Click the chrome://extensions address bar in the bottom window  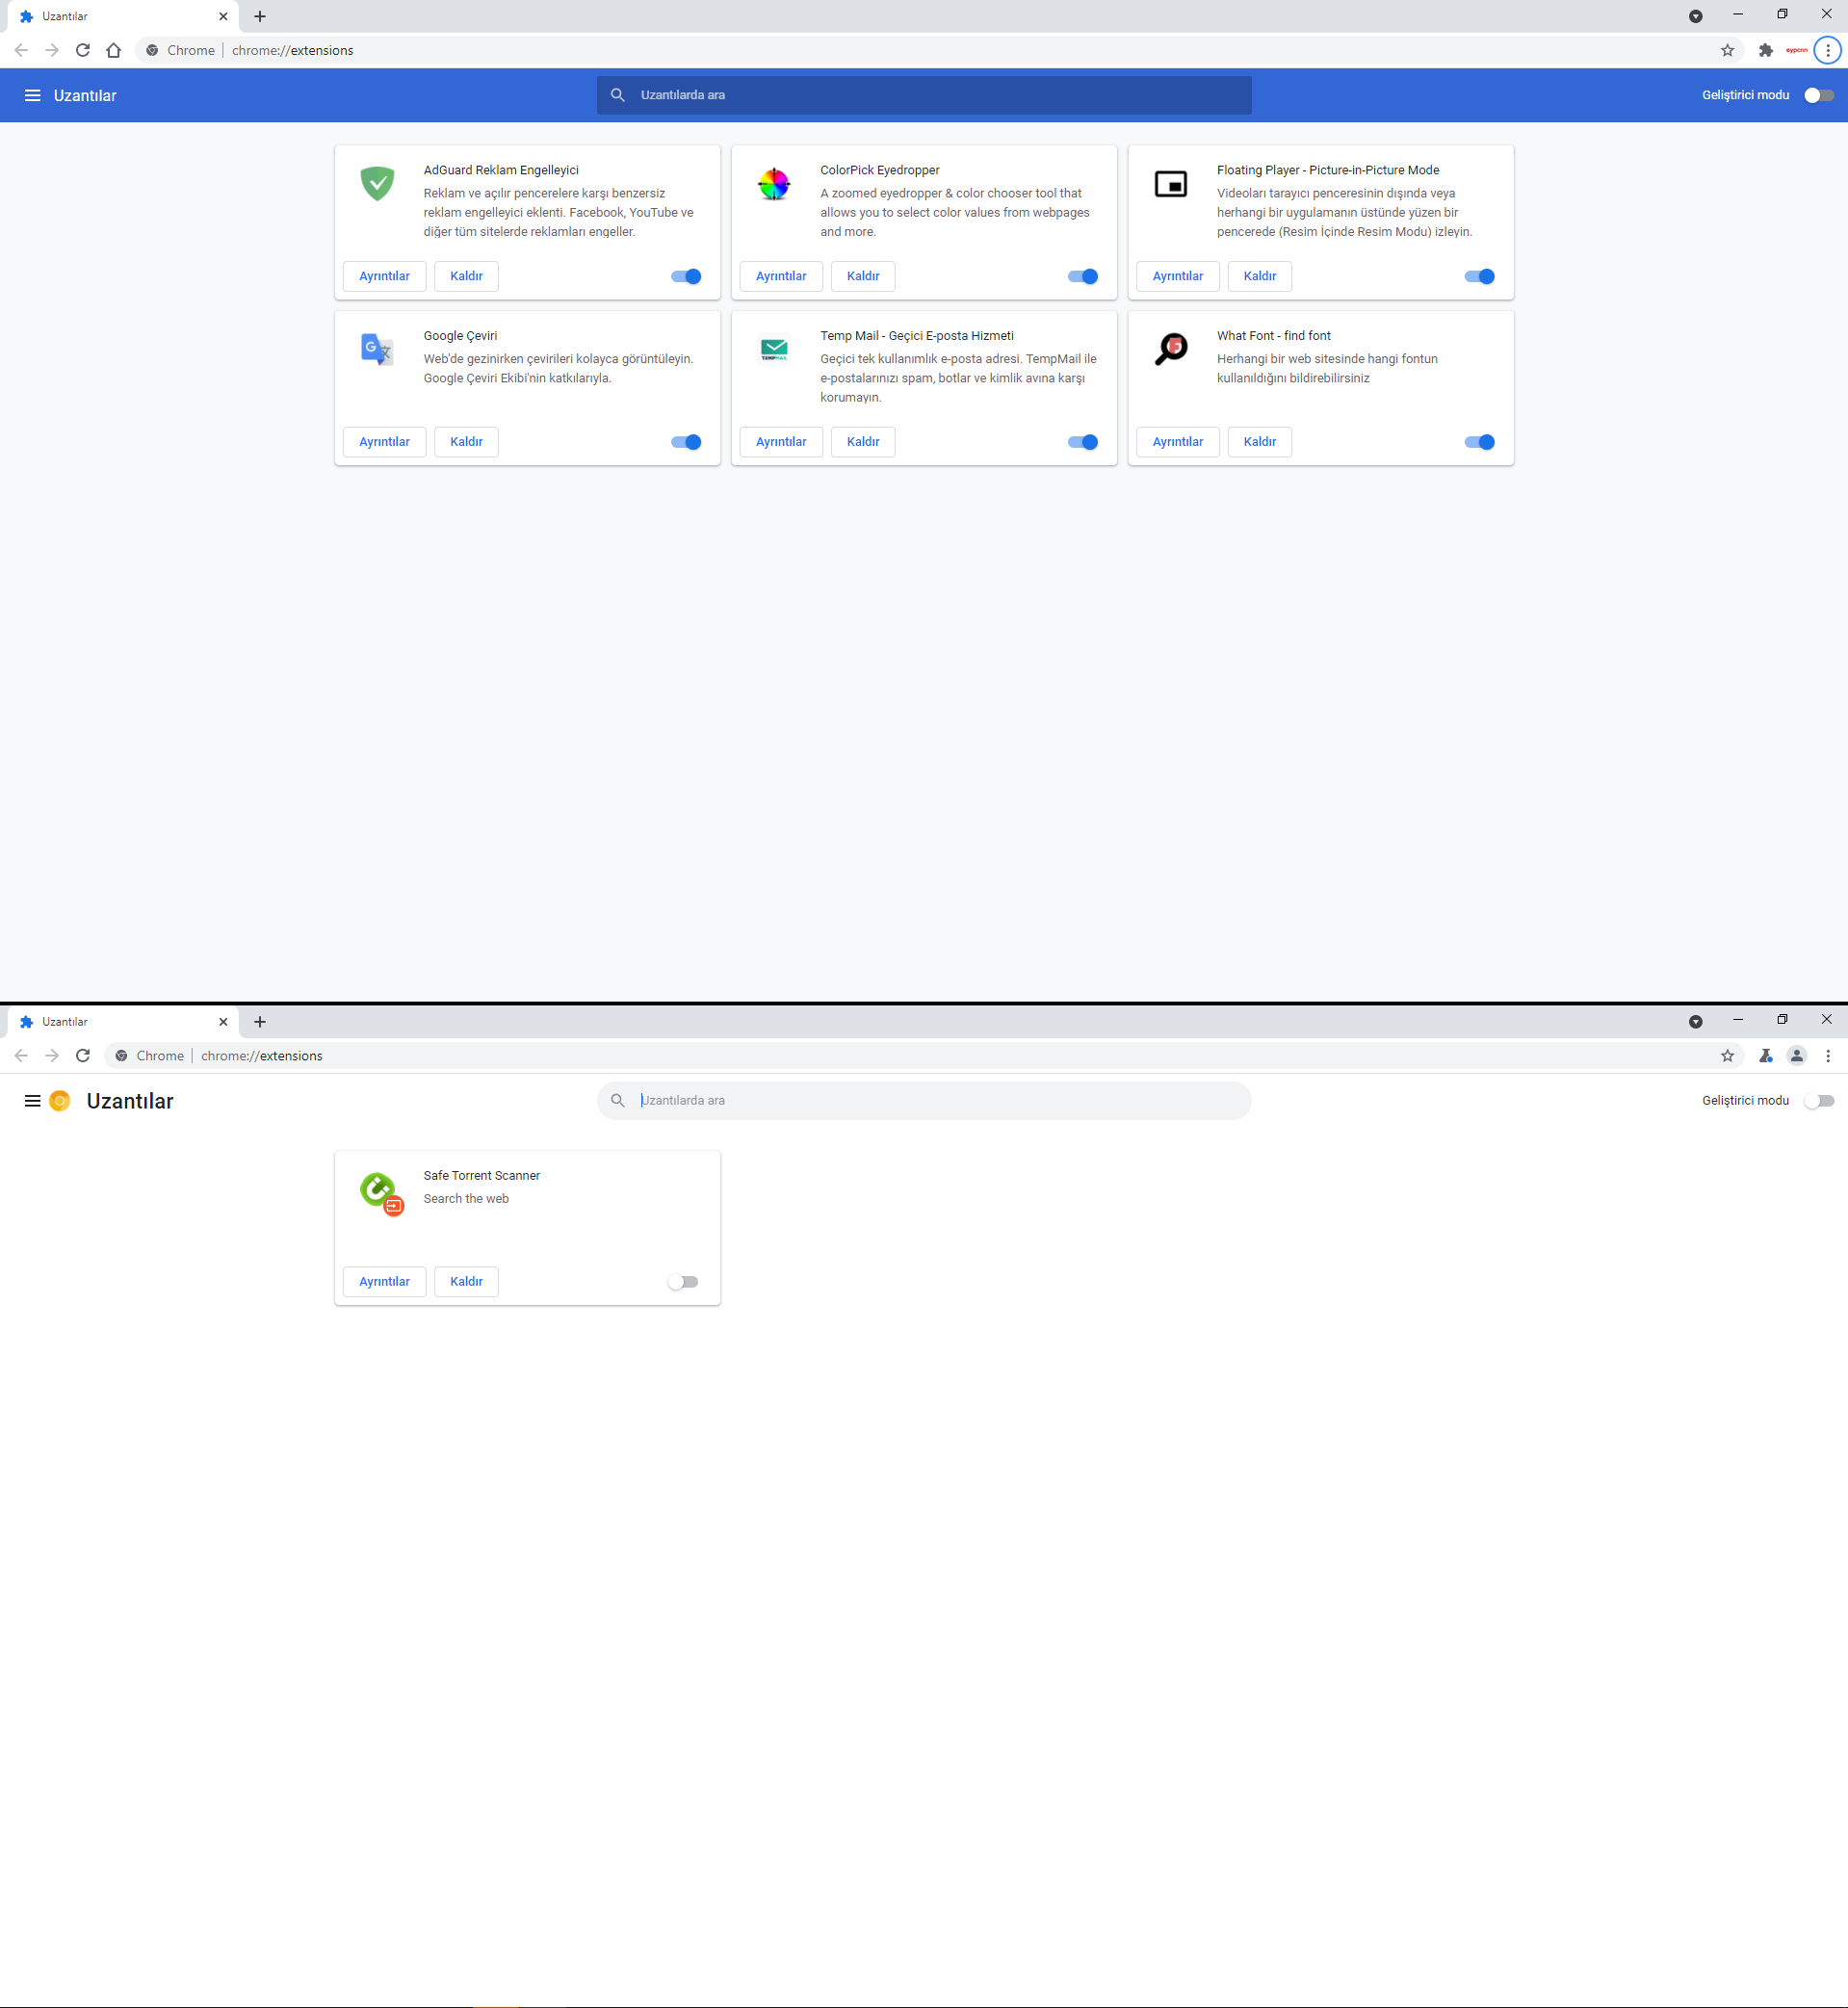pos(924,1055)
